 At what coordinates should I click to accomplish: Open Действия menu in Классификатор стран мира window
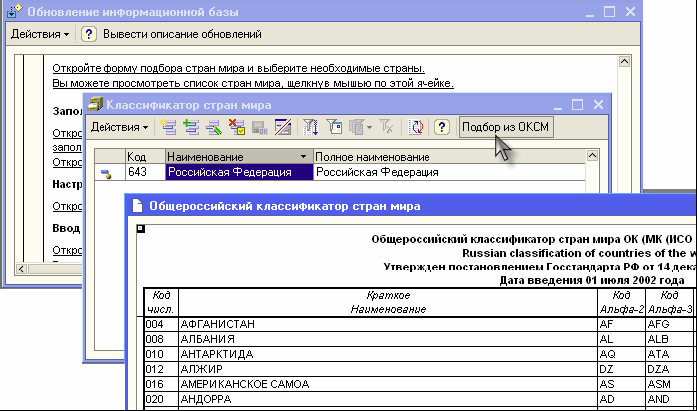coord(119,127)
